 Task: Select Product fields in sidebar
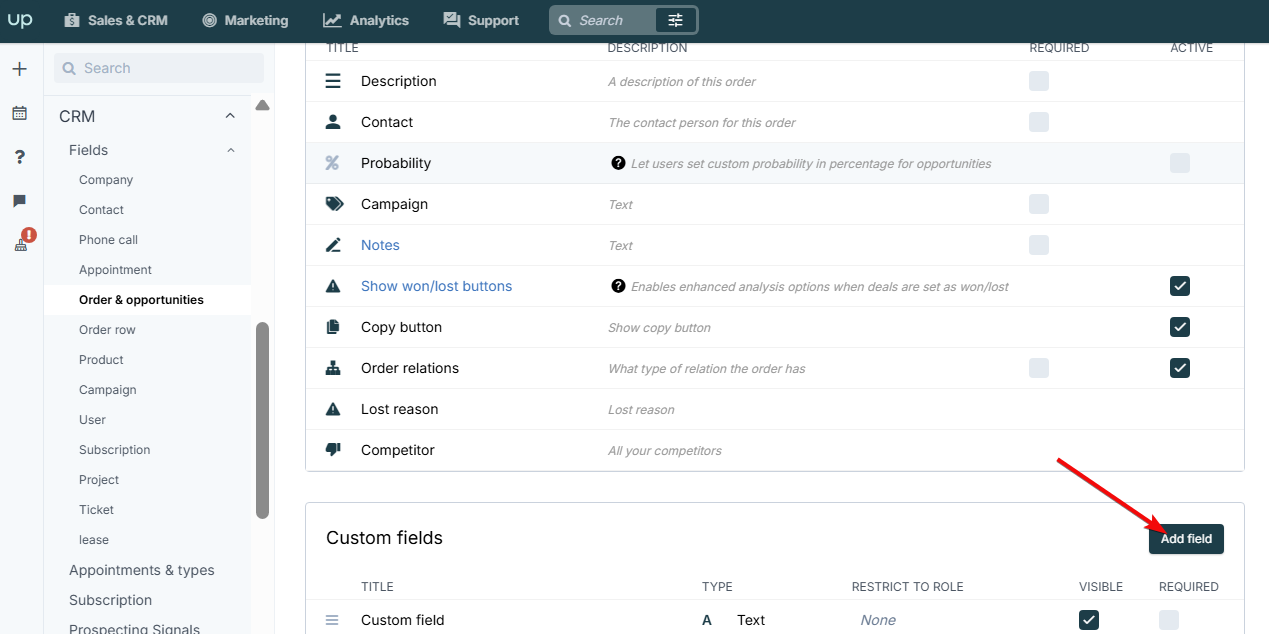pos(101,360)
